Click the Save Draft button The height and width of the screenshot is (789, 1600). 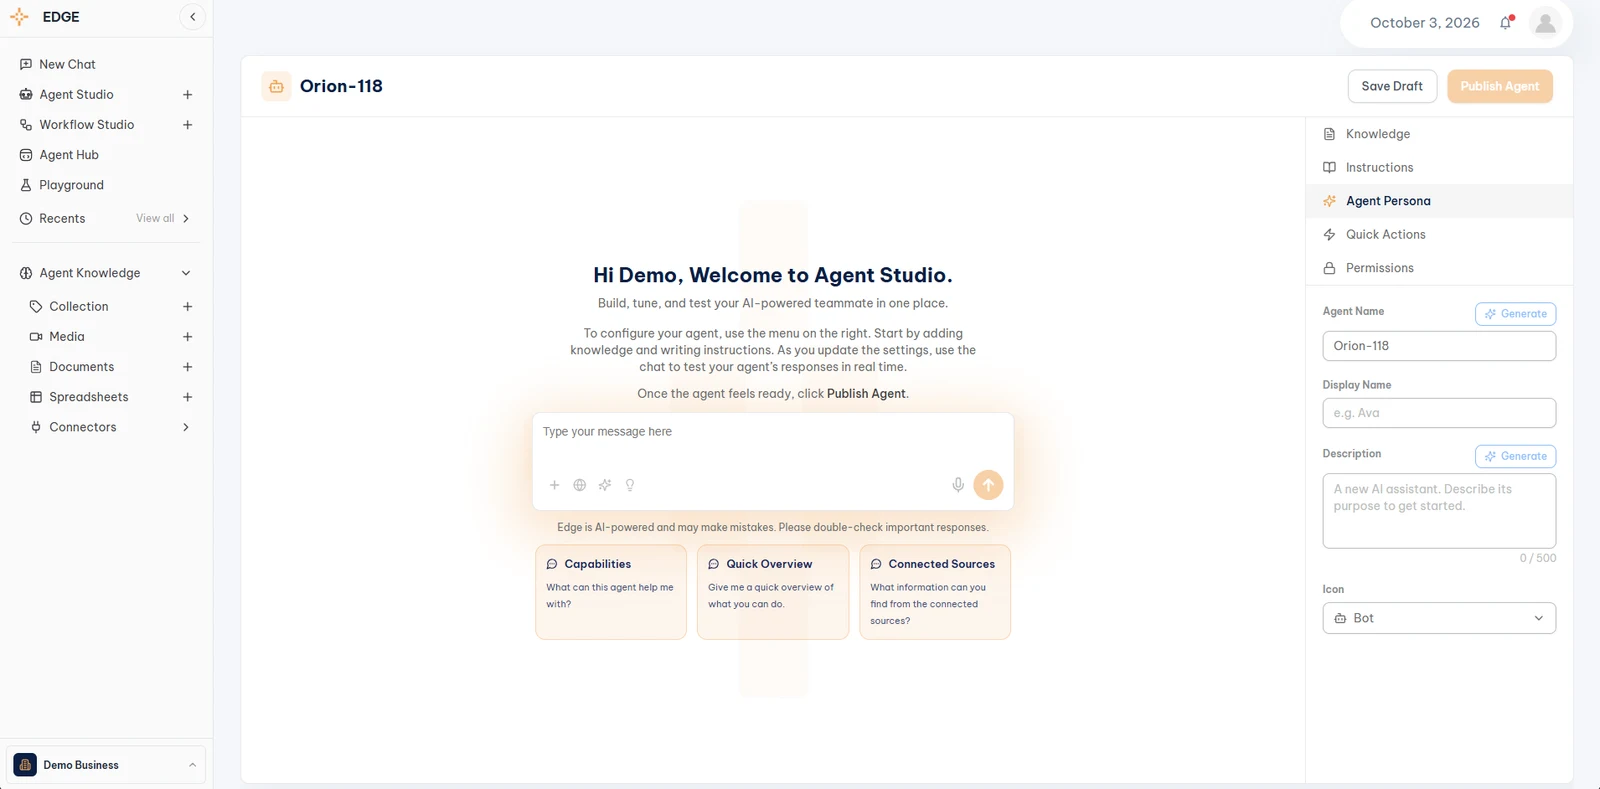coord(1392,86)
